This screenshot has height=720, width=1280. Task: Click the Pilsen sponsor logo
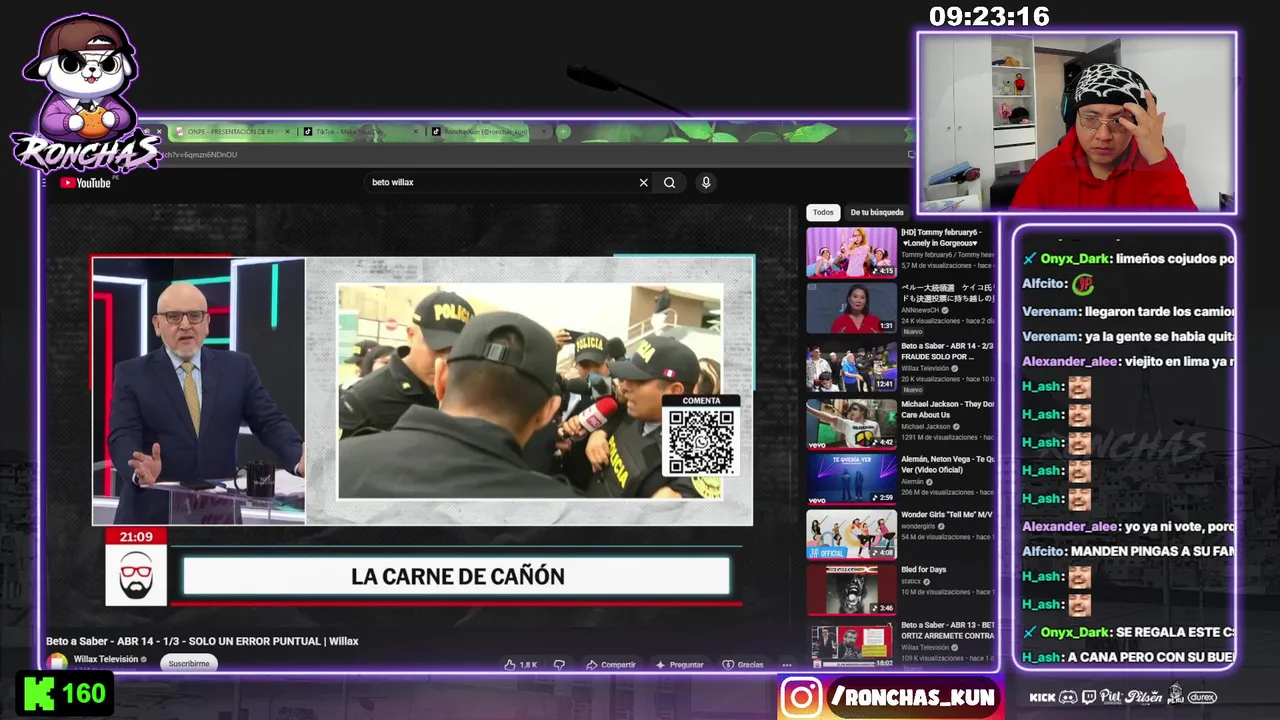click(1144, 696)
